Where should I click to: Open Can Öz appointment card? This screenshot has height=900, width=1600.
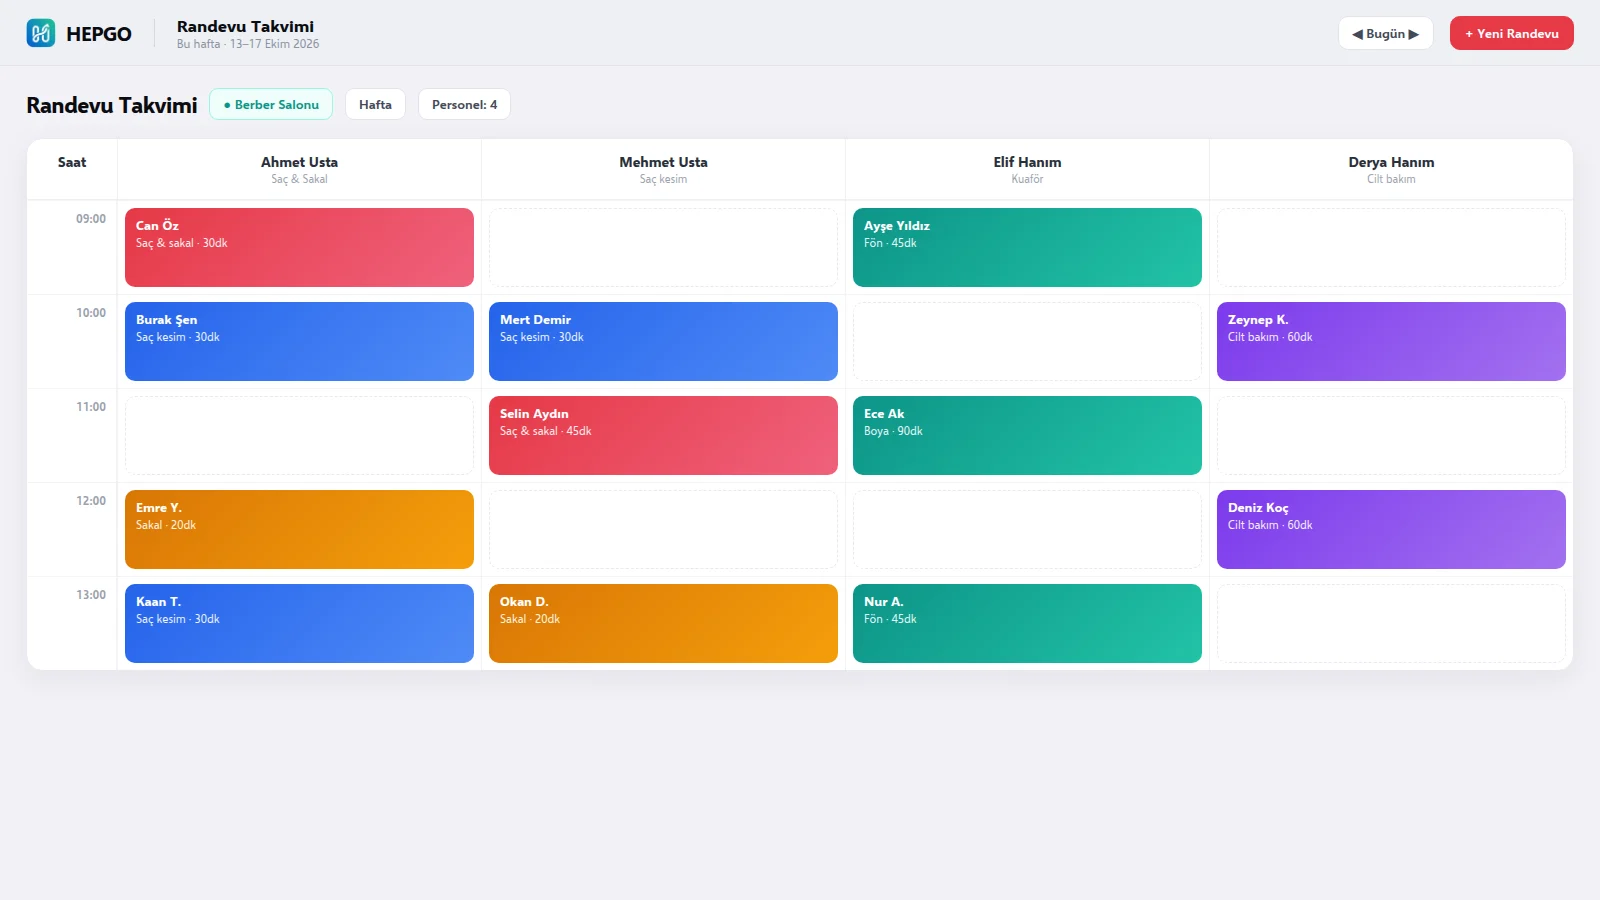coord(299,247)
